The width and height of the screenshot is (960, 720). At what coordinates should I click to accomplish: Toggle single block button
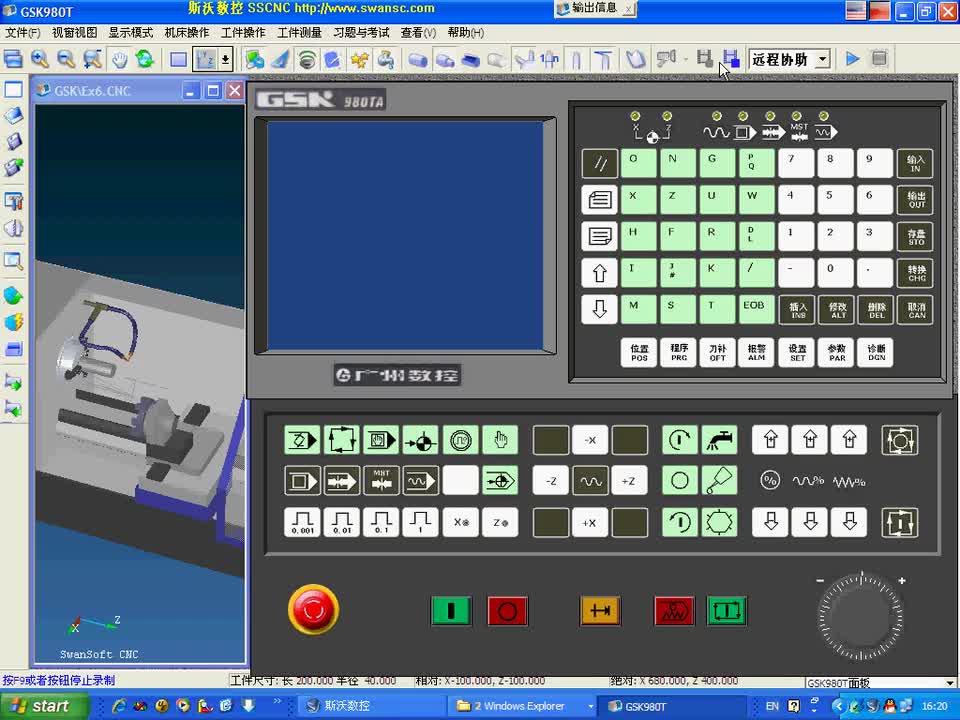(302, 481)
